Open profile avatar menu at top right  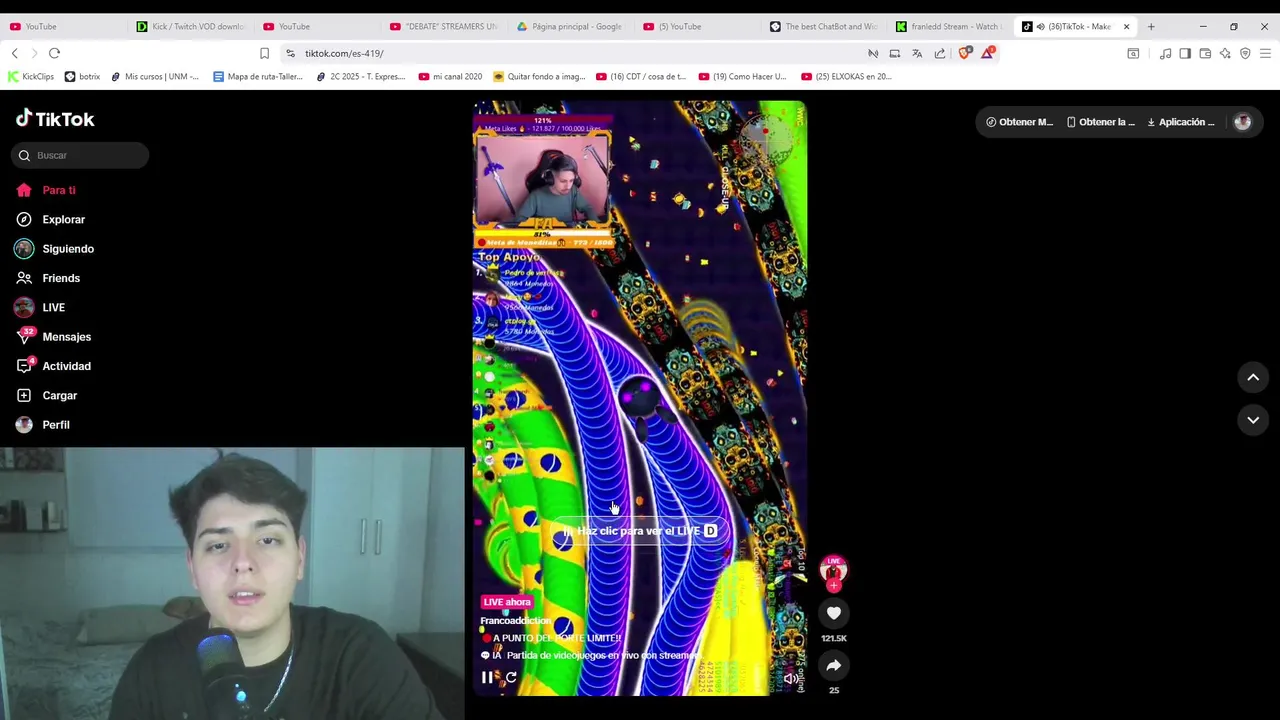(1242, 122)
